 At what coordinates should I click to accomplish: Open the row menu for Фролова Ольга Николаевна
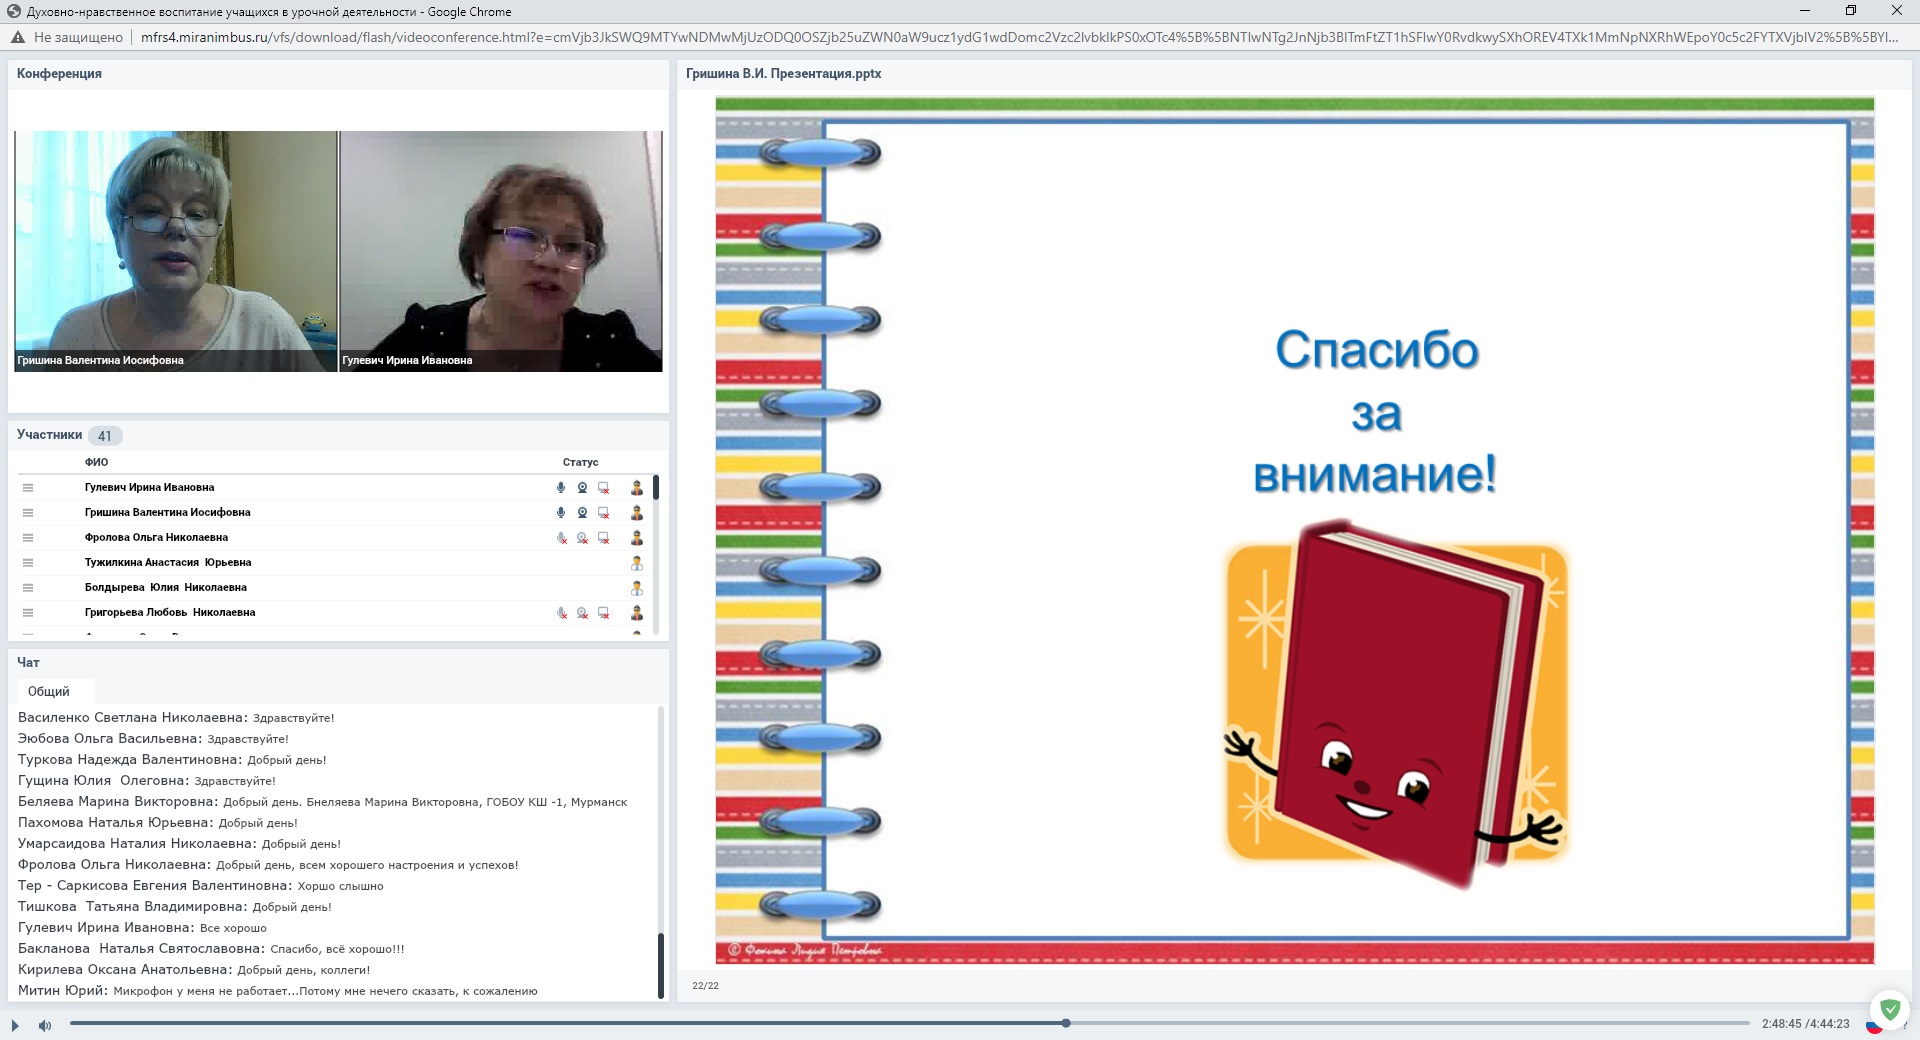point(28,538)
